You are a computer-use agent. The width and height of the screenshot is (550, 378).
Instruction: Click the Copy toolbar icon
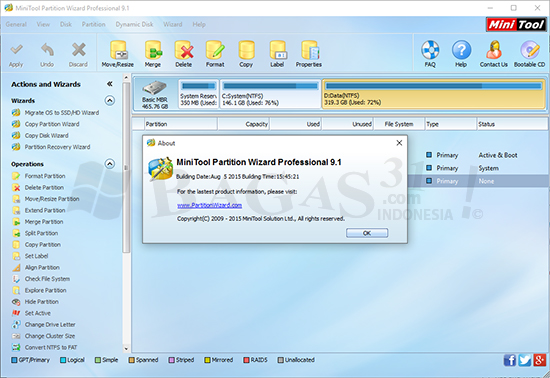pyautogui.click(x=246, y=50)
